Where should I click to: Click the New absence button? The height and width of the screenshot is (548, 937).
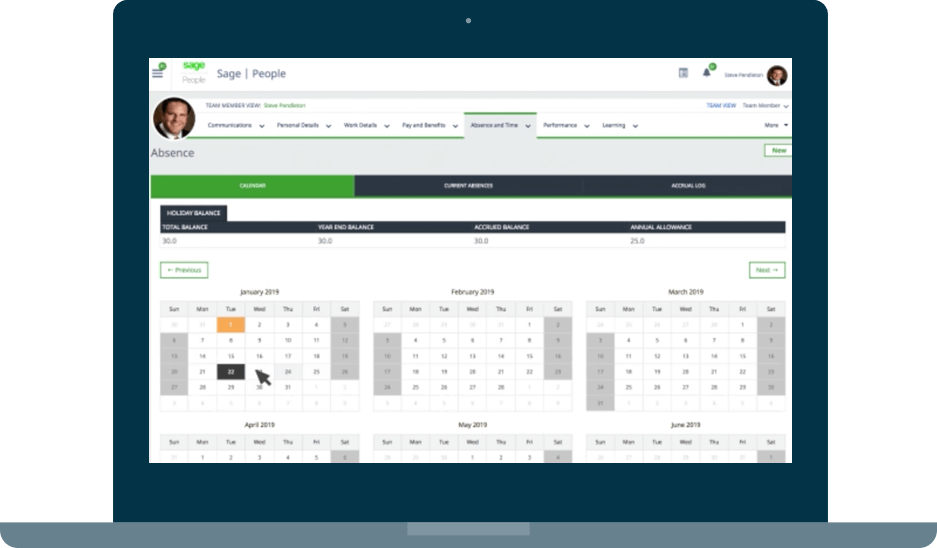[x=778, y=150]
